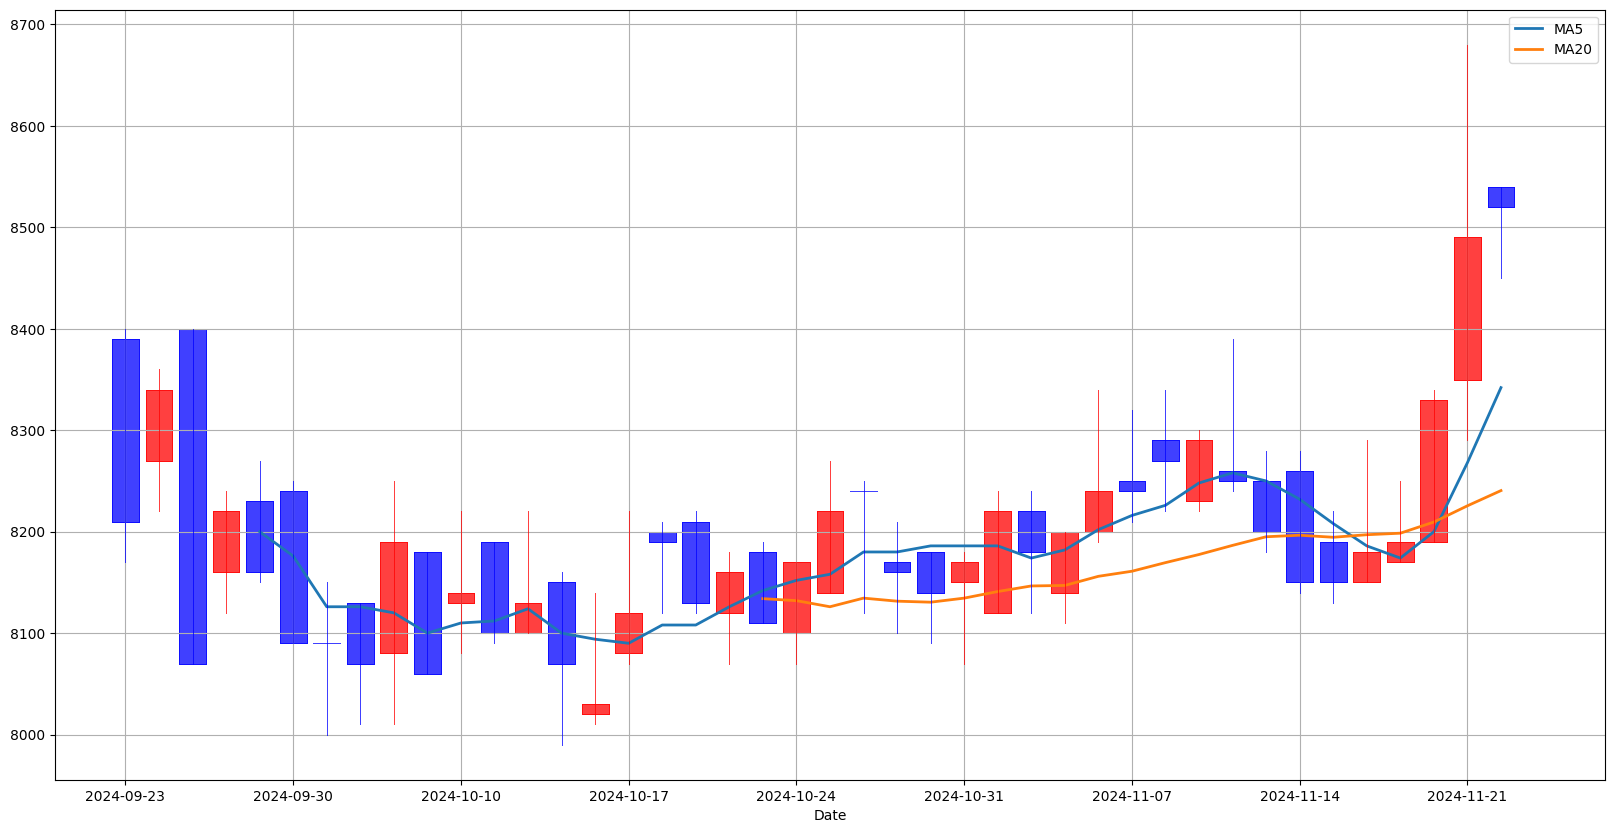The height and width of the screenshot is (833, 1614).
Task: Click the 2024-11-07 date tick label
Action: click(x=1132, y=796)
